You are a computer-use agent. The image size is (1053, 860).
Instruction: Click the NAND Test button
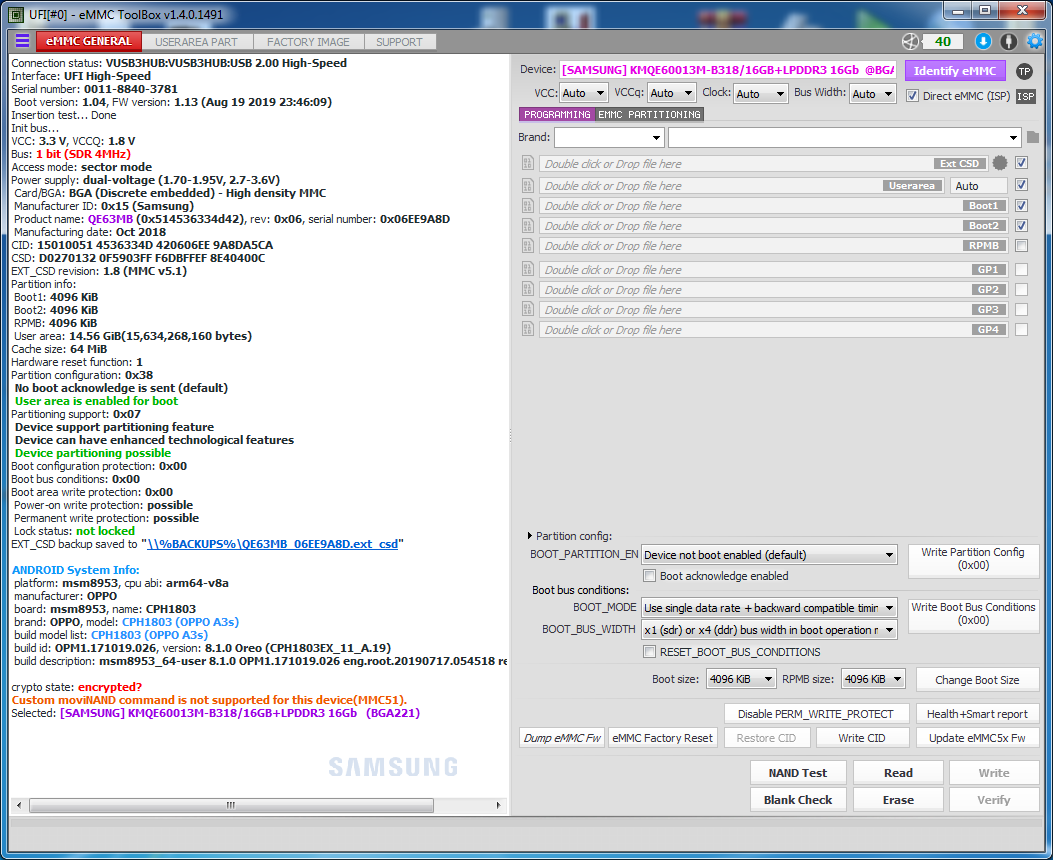(x=798, y=773)
